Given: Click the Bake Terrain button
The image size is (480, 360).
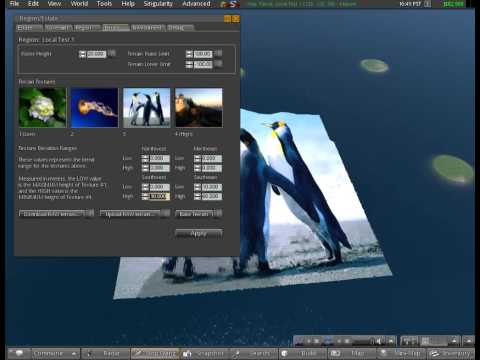Looking at the screenshot, I should click(x=195, y=214).
